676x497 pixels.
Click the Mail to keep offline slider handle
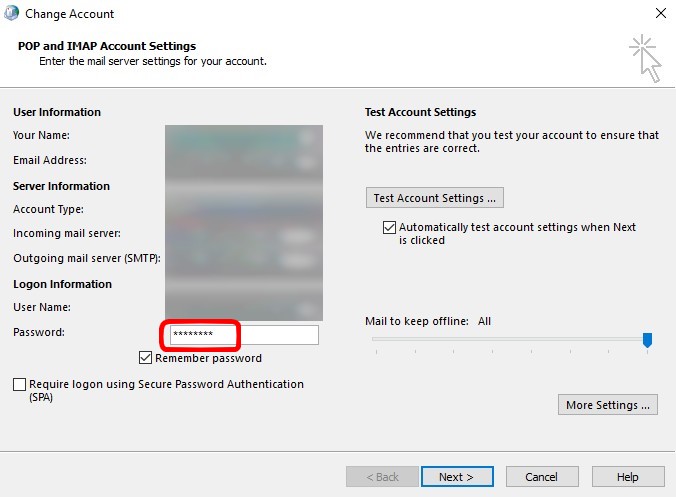click(647, 341)
